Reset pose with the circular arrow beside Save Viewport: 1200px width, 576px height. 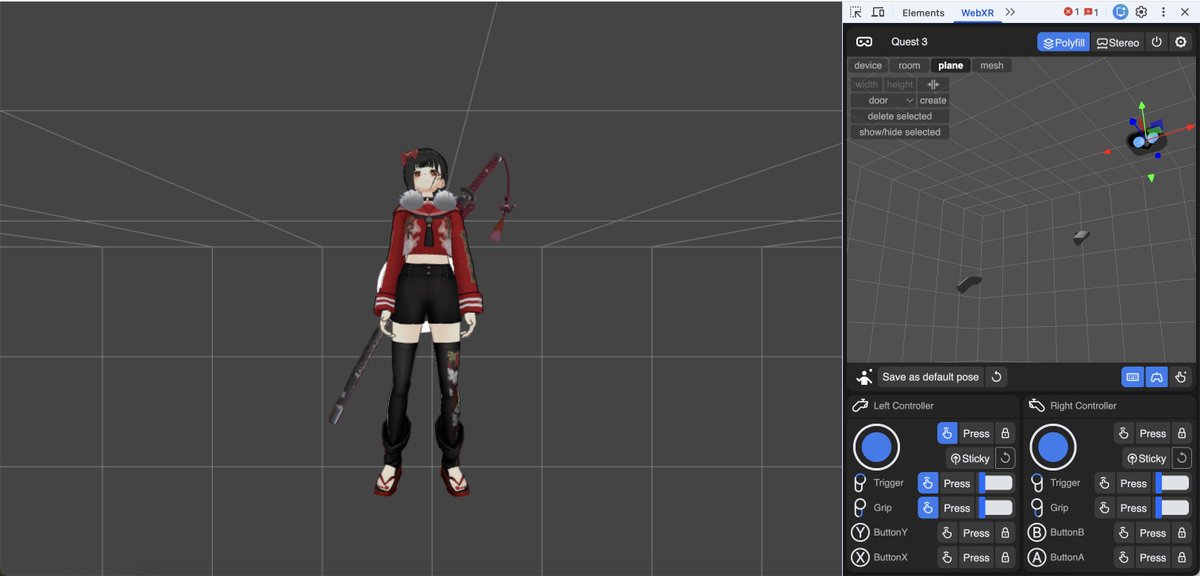click(996, 377)
